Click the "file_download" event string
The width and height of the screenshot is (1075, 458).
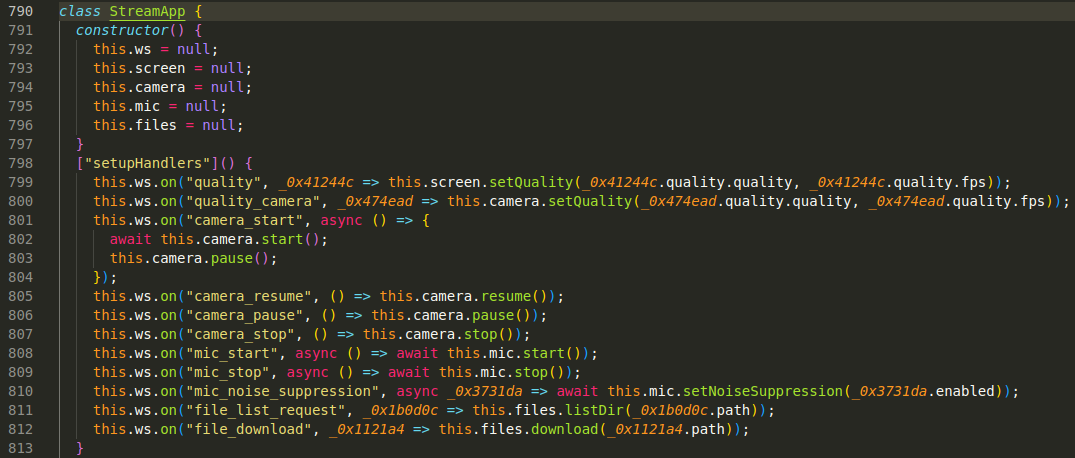[246, 429]
